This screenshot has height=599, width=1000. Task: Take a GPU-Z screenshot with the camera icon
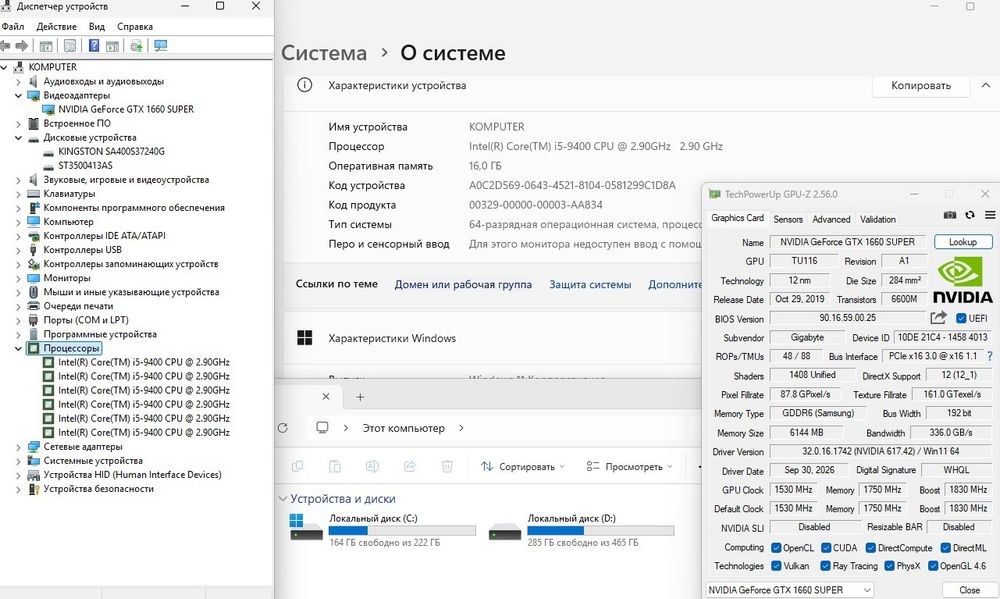coord(950,215)
